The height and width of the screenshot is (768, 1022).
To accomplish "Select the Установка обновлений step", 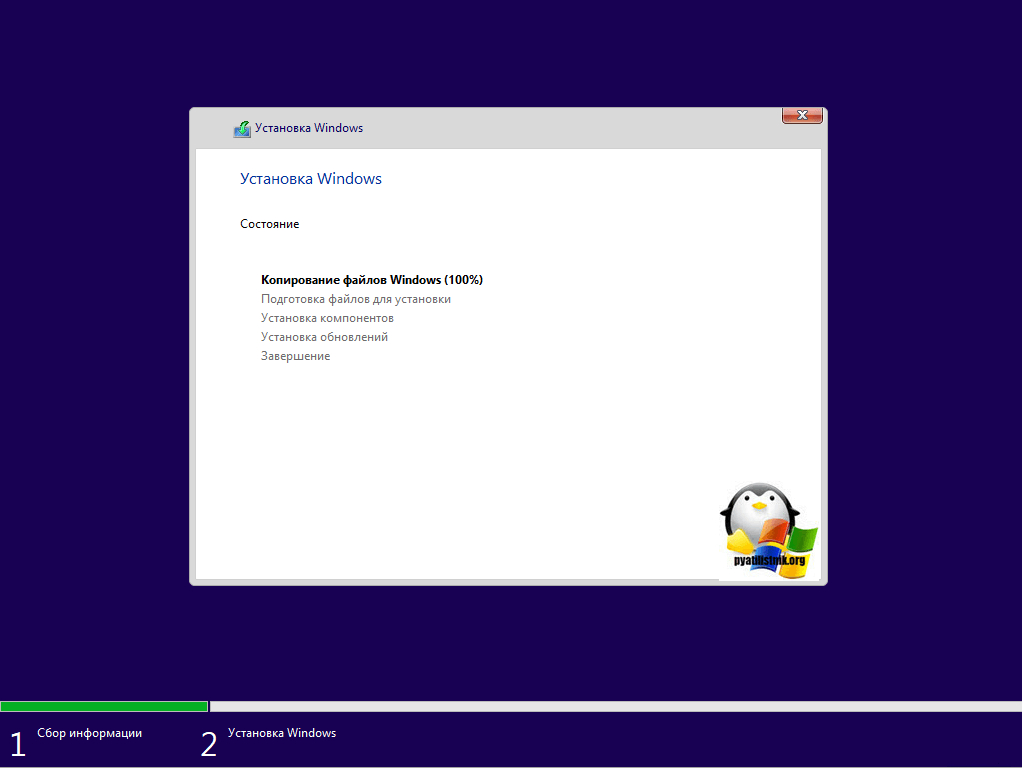I will [x=324, y=337].
